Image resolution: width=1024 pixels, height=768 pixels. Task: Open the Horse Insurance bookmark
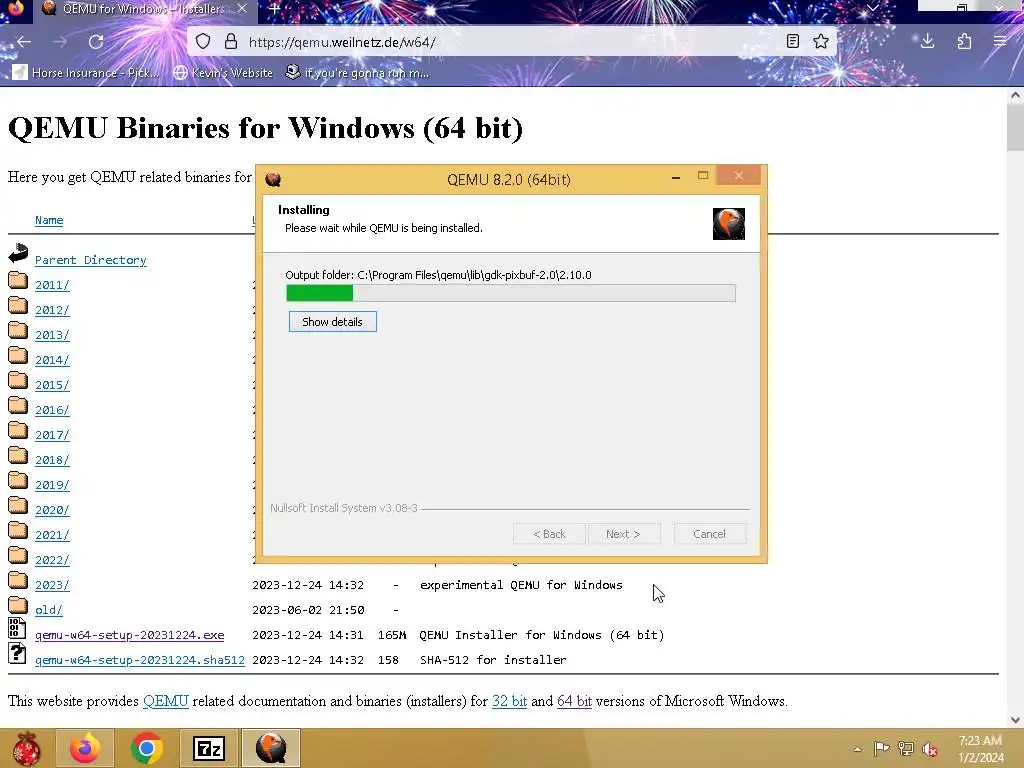(87, 72)
